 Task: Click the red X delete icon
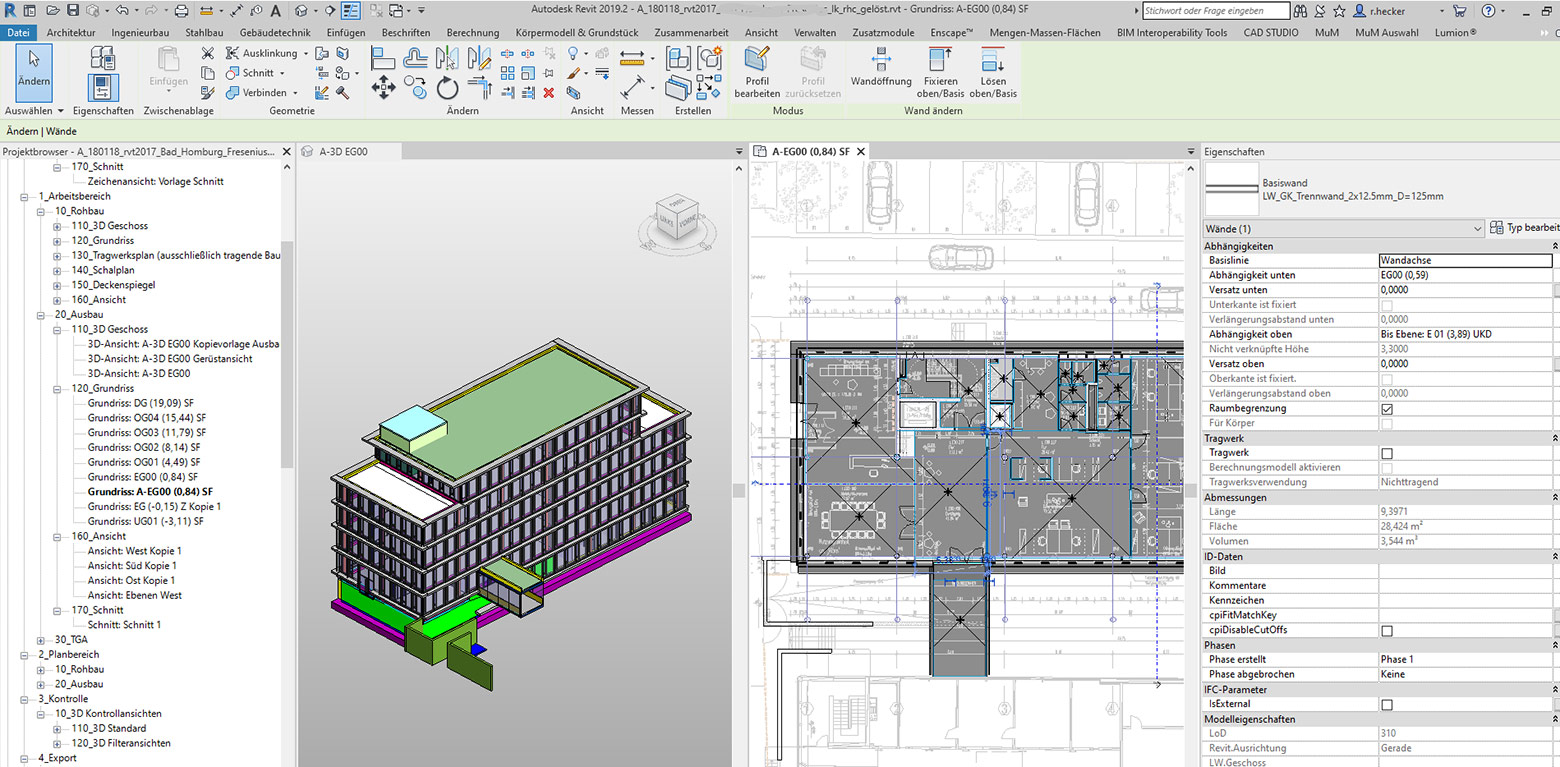coord(548,93)
